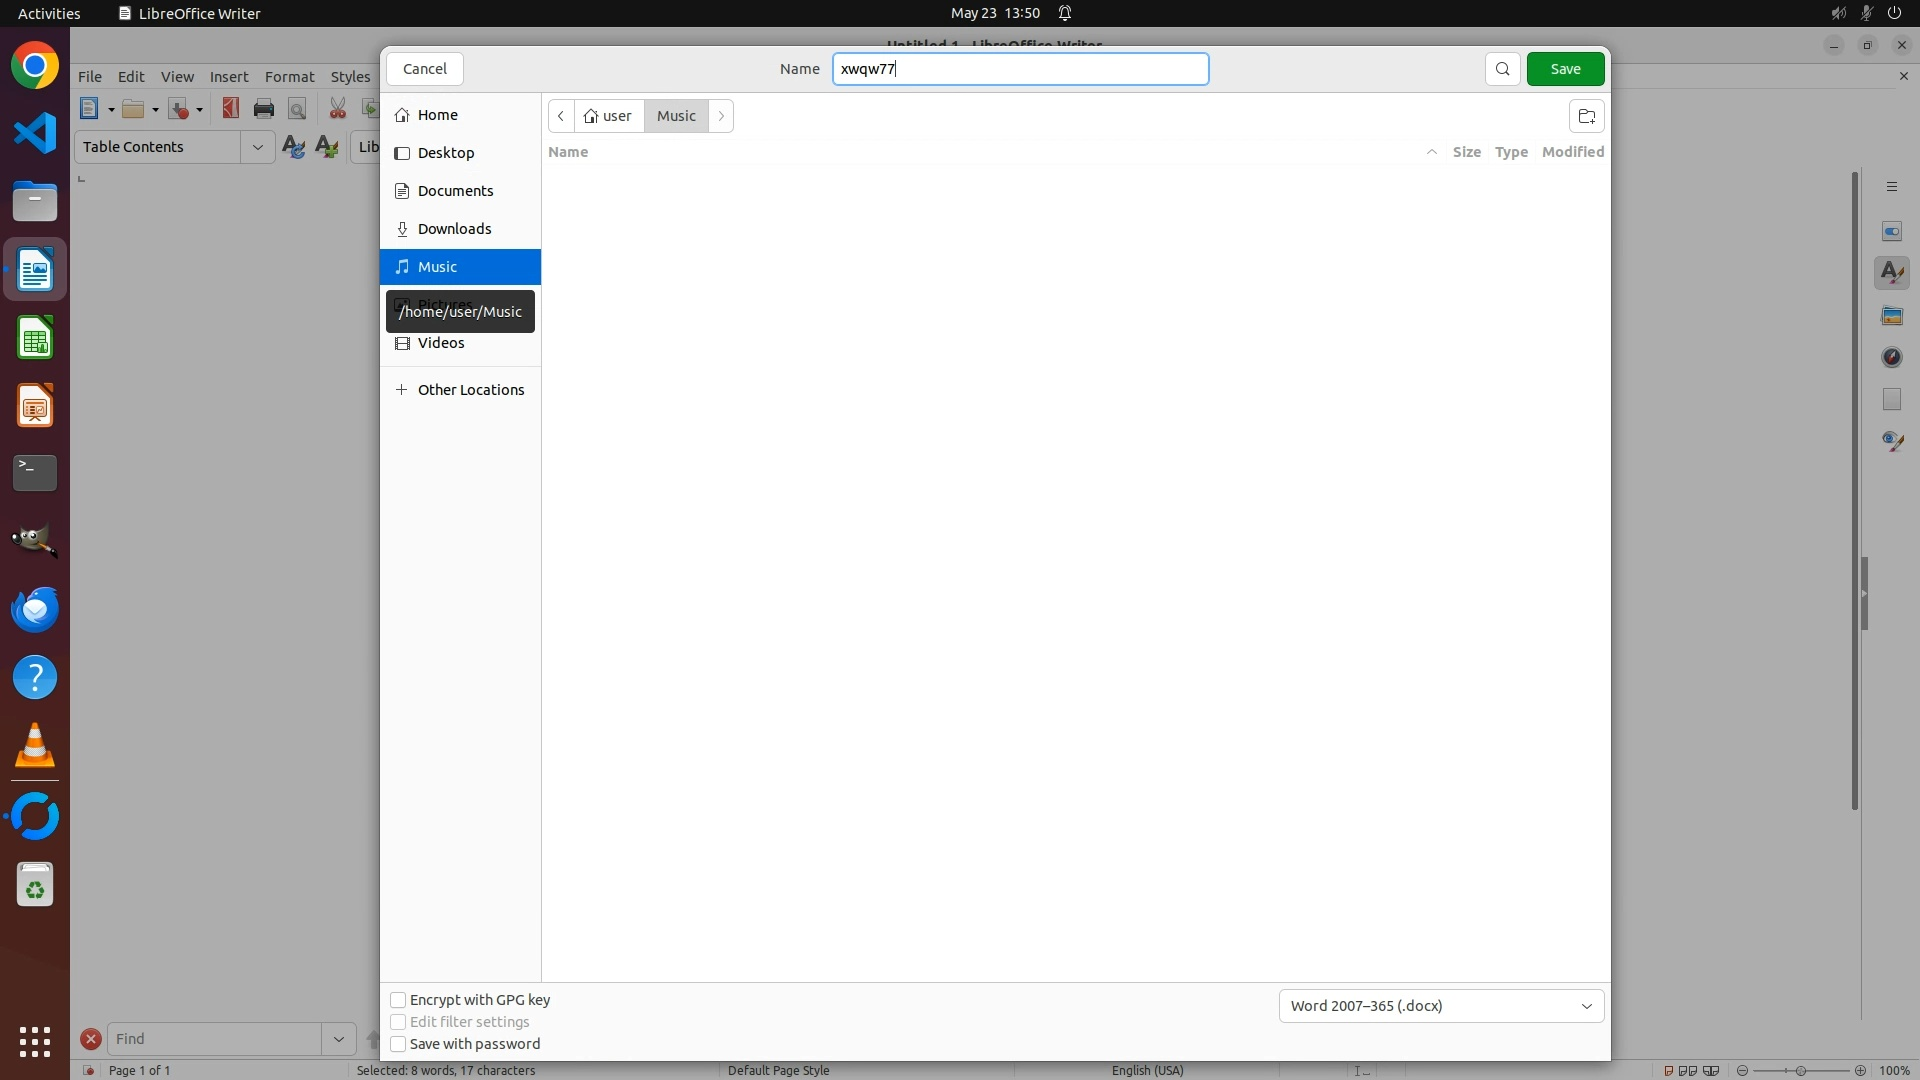The image size is (1920, 1080).
Task: Open Other Locations in sidebar
Action: pyautogui.click(x=470, y=390)
